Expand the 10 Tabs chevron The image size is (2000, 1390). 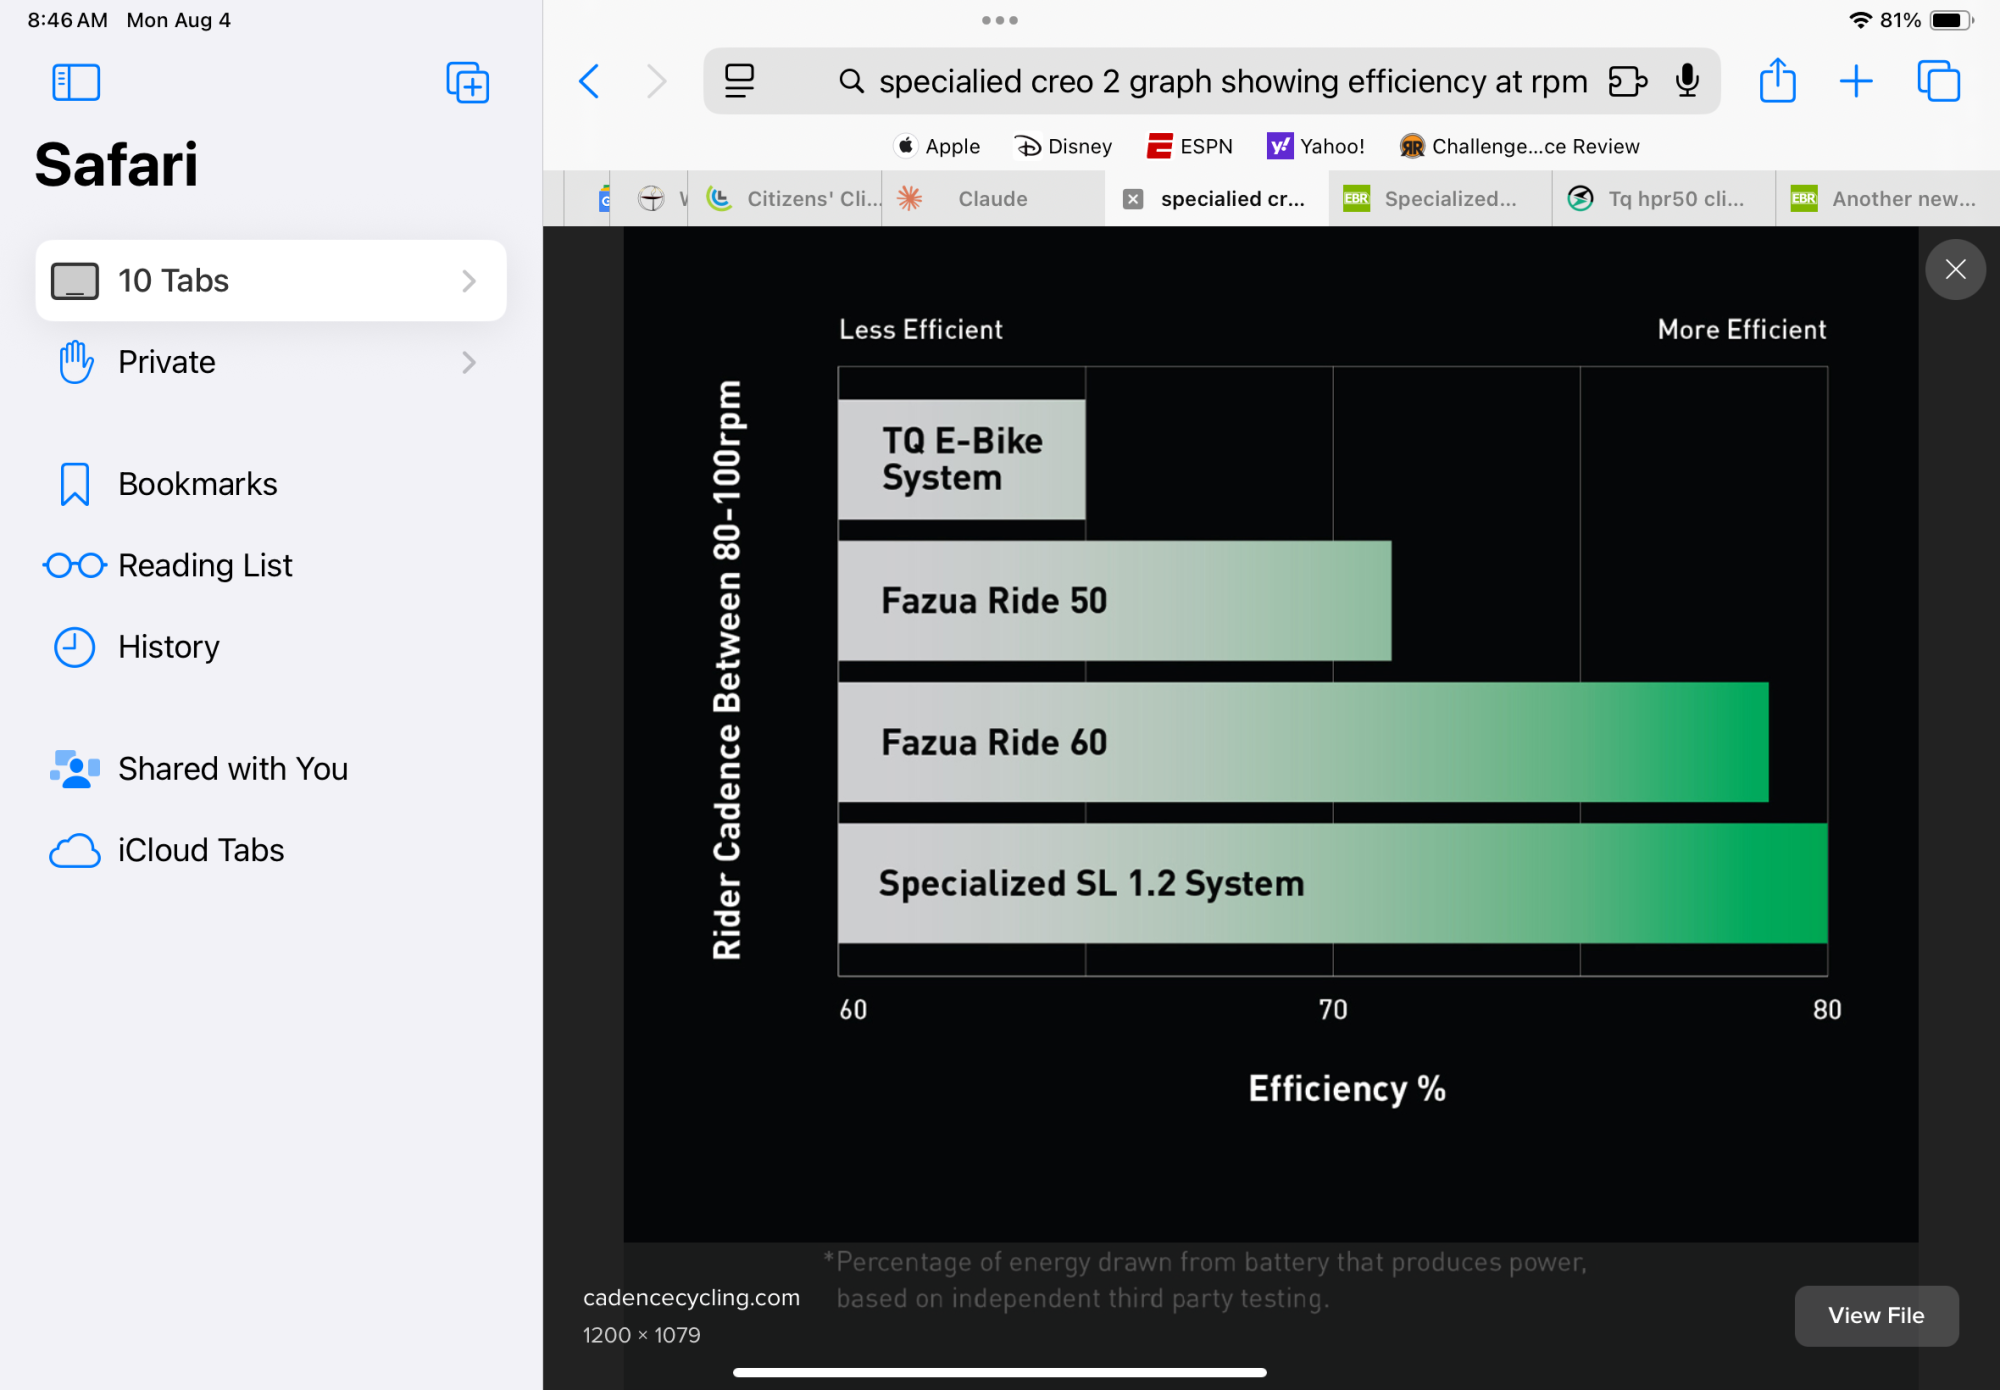[x=469, y=281]
